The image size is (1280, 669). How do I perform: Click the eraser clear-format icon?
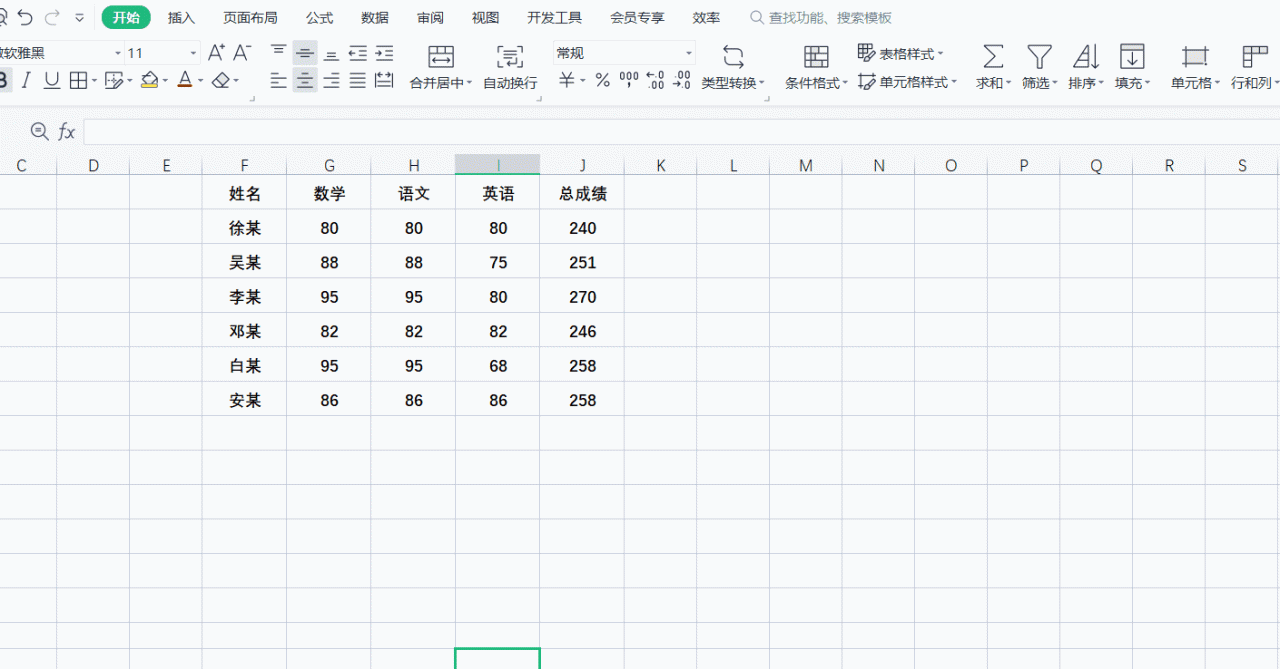pos(221,80)
